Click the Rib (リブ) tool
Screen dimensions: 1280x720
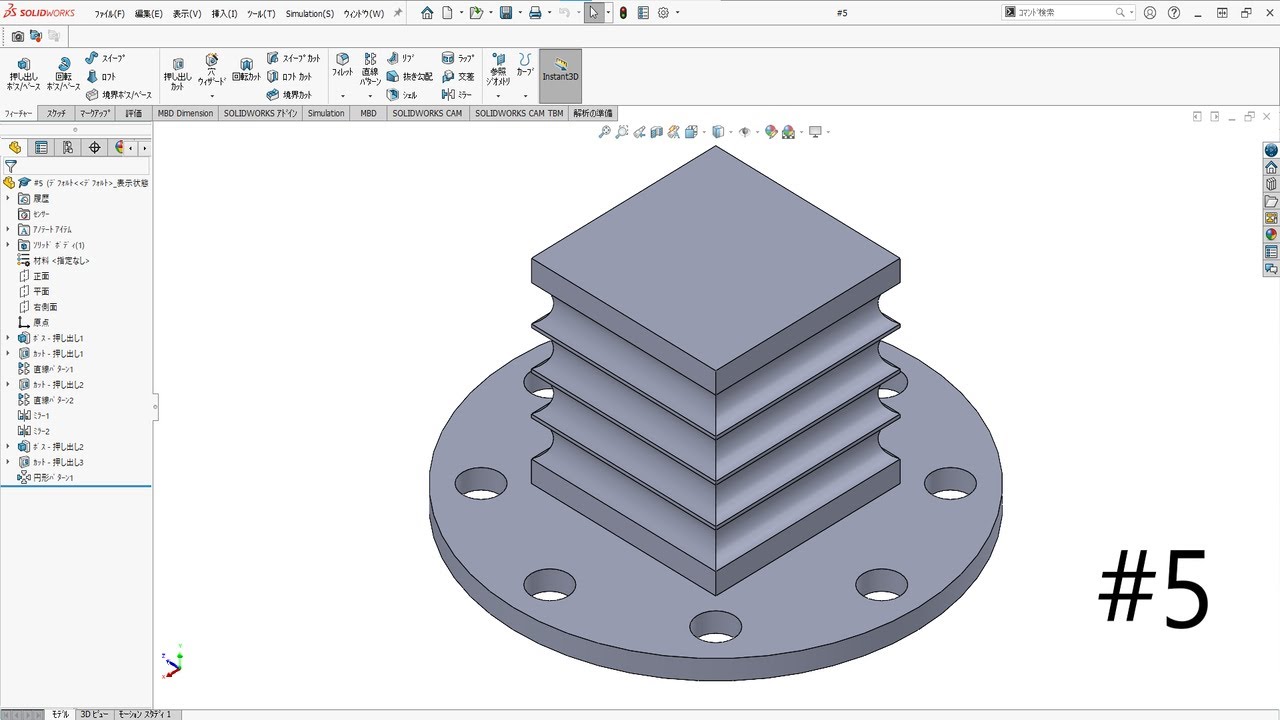pyautogui.click(x=401, y=58)
